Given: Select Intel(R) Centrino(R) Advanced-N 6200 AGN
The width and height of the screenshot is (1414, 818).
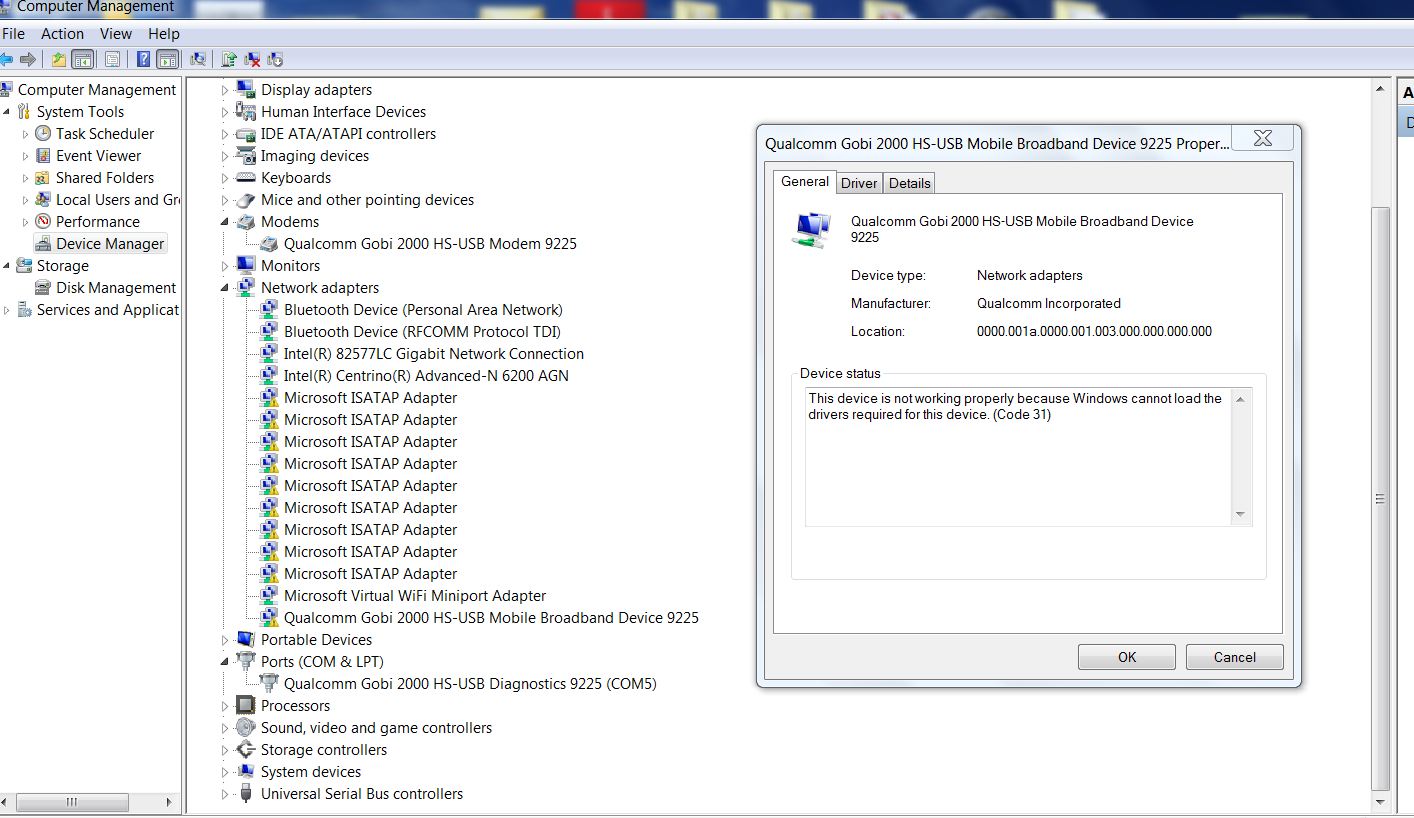Looking at the screenshot, I should (426, 375).
